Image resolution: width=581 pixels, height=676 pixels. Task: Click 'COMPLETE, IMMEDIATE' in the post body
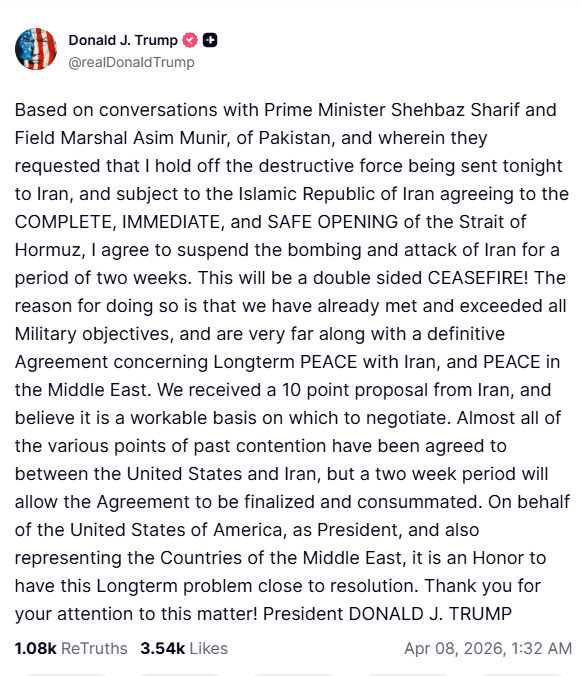119,222
